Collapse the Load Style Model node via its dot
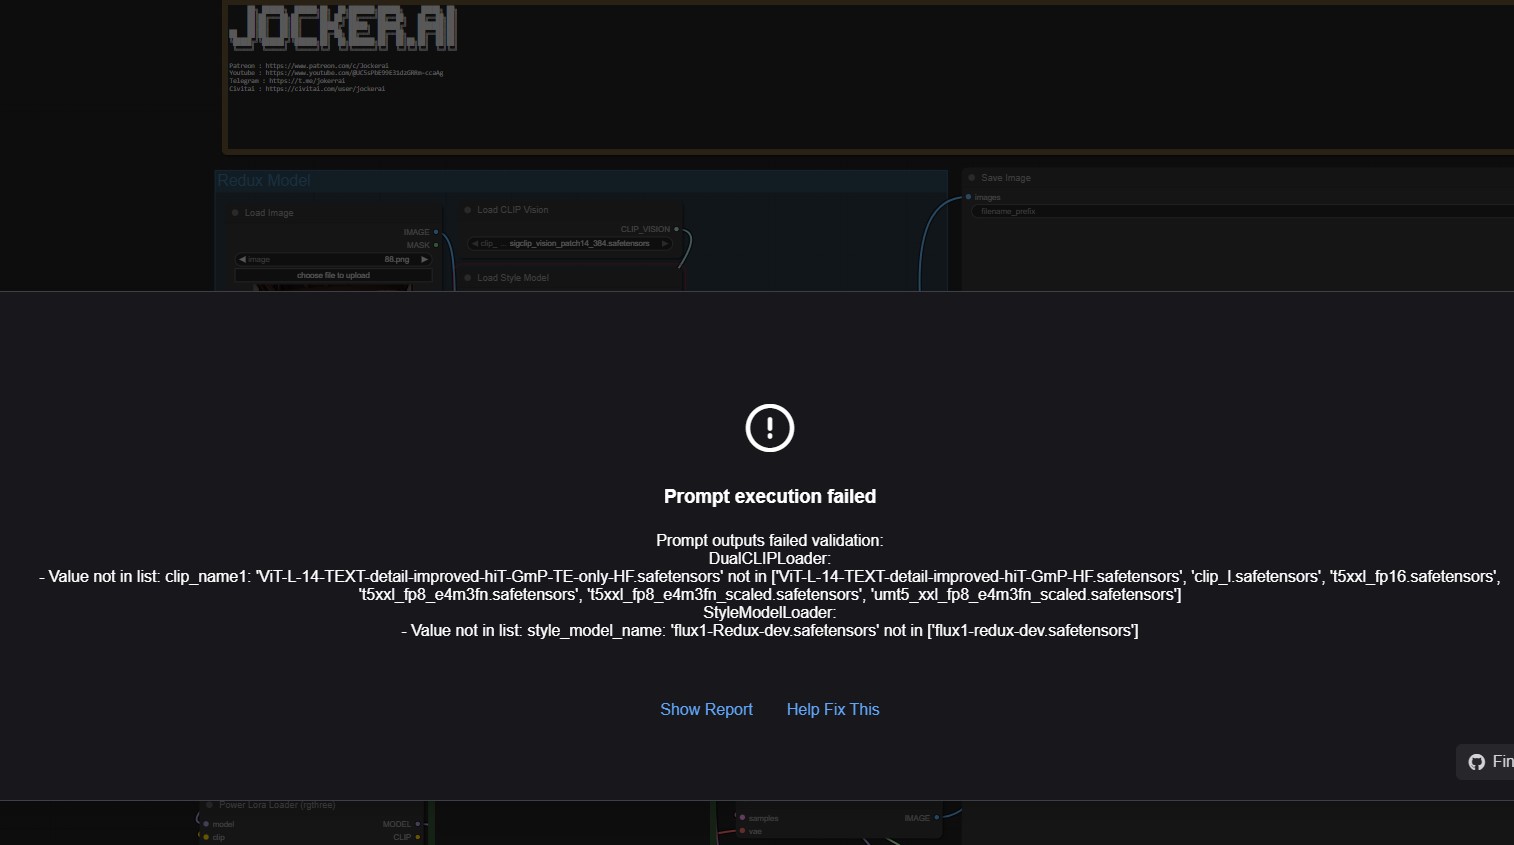This screenshot has height=845, width=1514. click(467, 278)
